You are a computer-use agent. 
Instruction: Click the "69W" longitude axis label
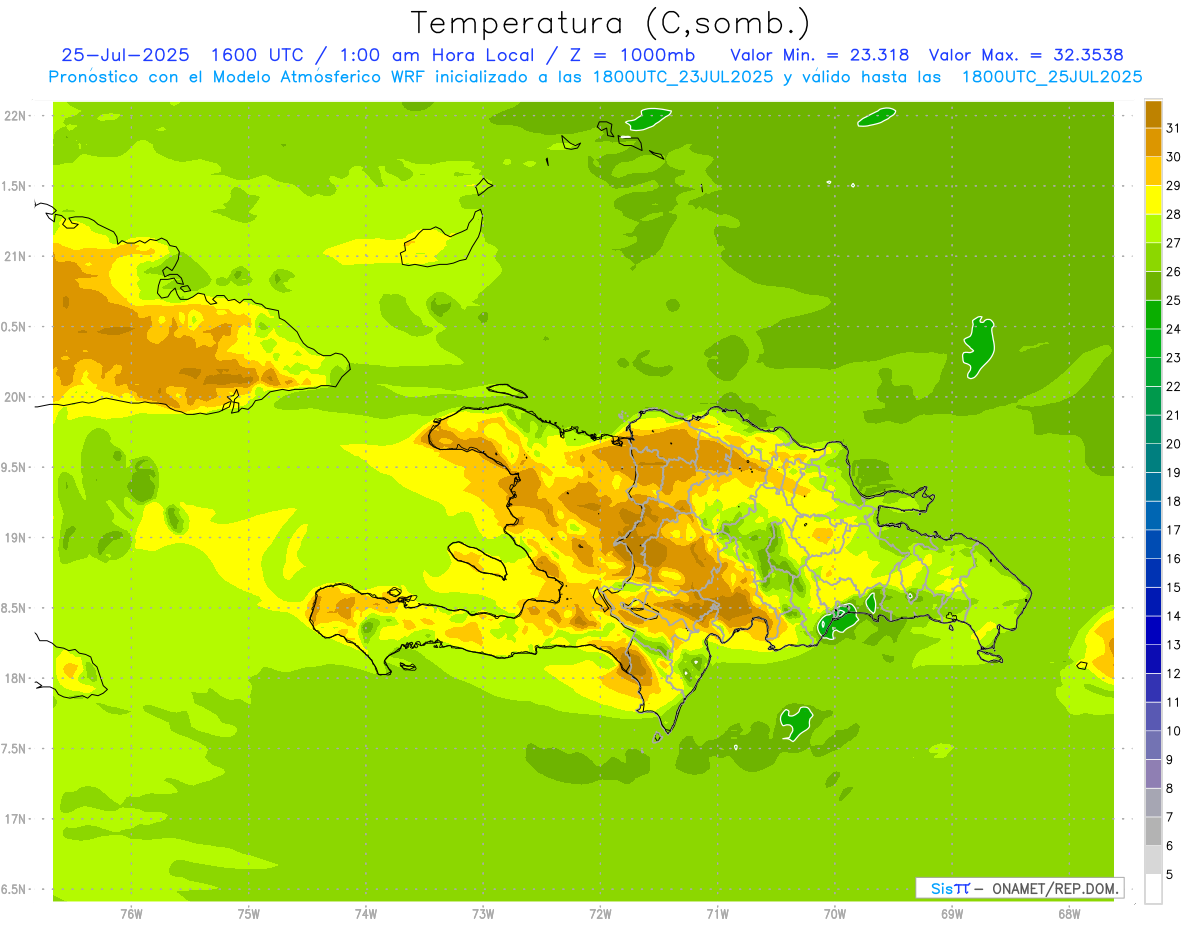952,913
